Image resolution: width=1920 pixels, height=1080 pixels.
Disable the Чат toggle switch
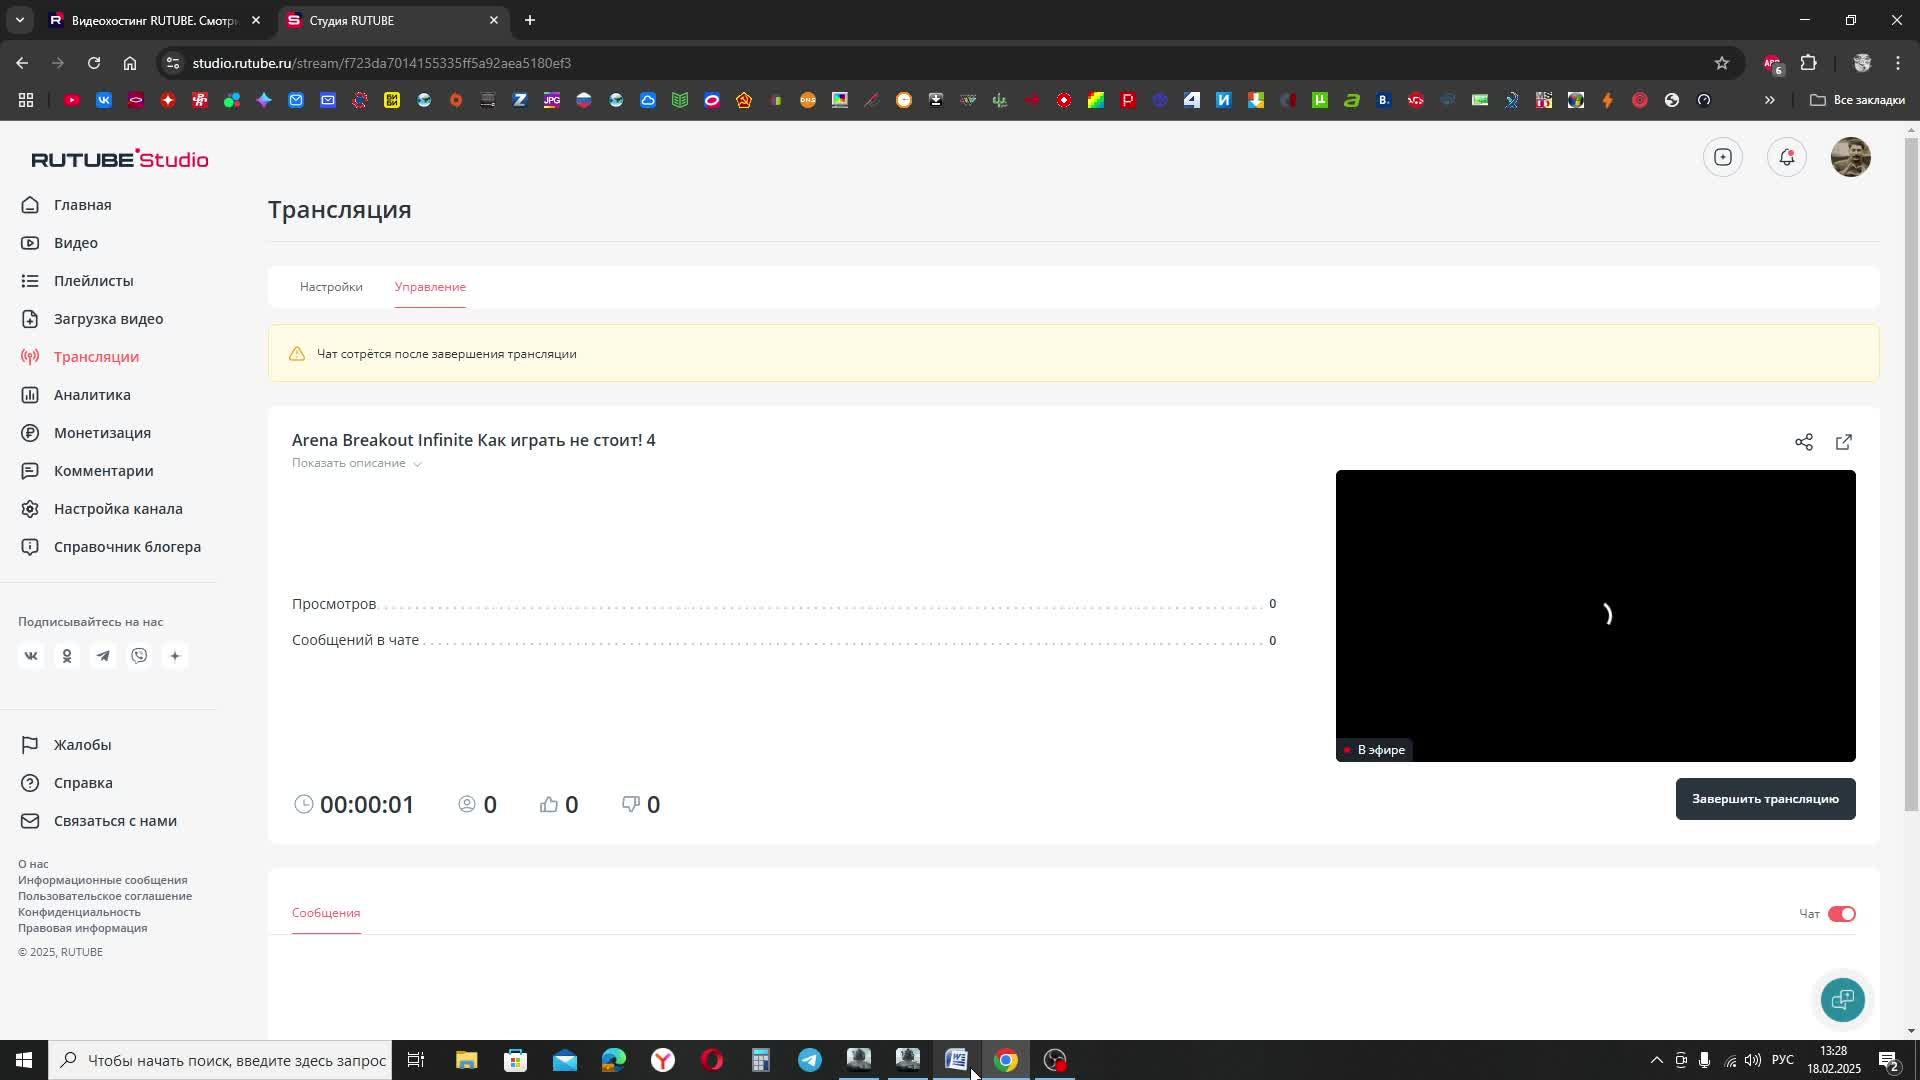click(1841, 914)
